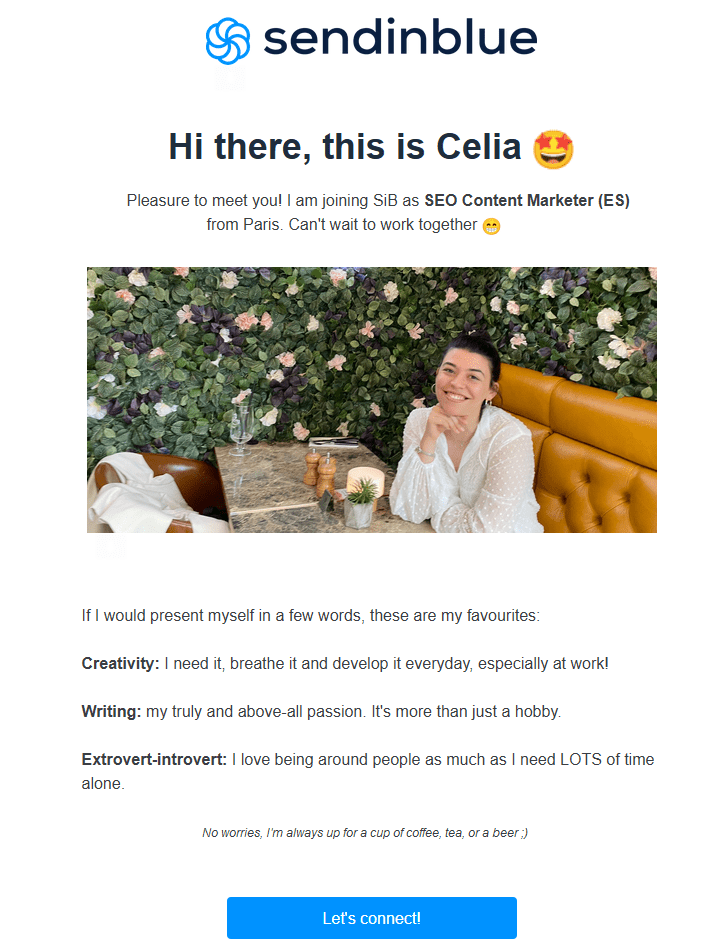This screenshot has height=950, width=708.
Task: Click the "If I would present myself" sentence
Action: pos(311,616)
